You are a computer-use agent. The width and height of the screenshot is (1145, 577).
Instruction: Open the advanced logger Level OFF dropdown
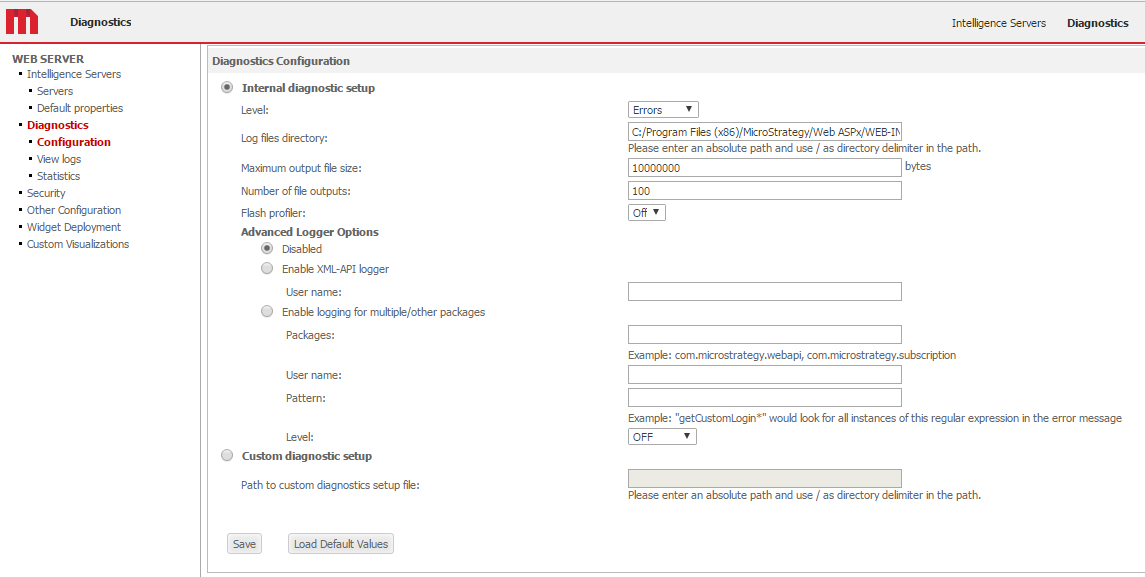662,437
